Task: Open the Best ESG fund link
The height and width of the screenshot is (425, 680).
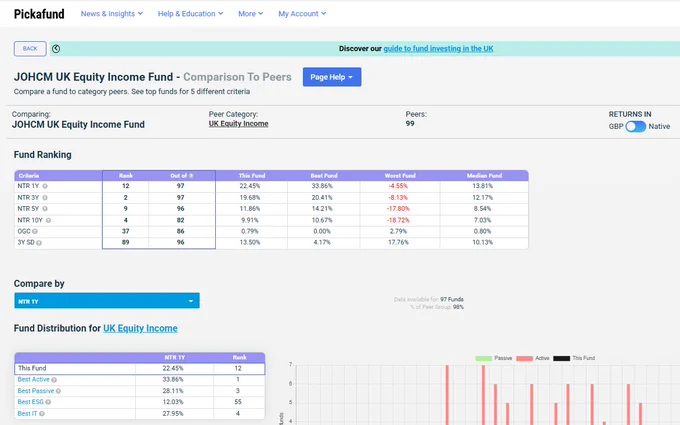Action: tap(30, 402)
